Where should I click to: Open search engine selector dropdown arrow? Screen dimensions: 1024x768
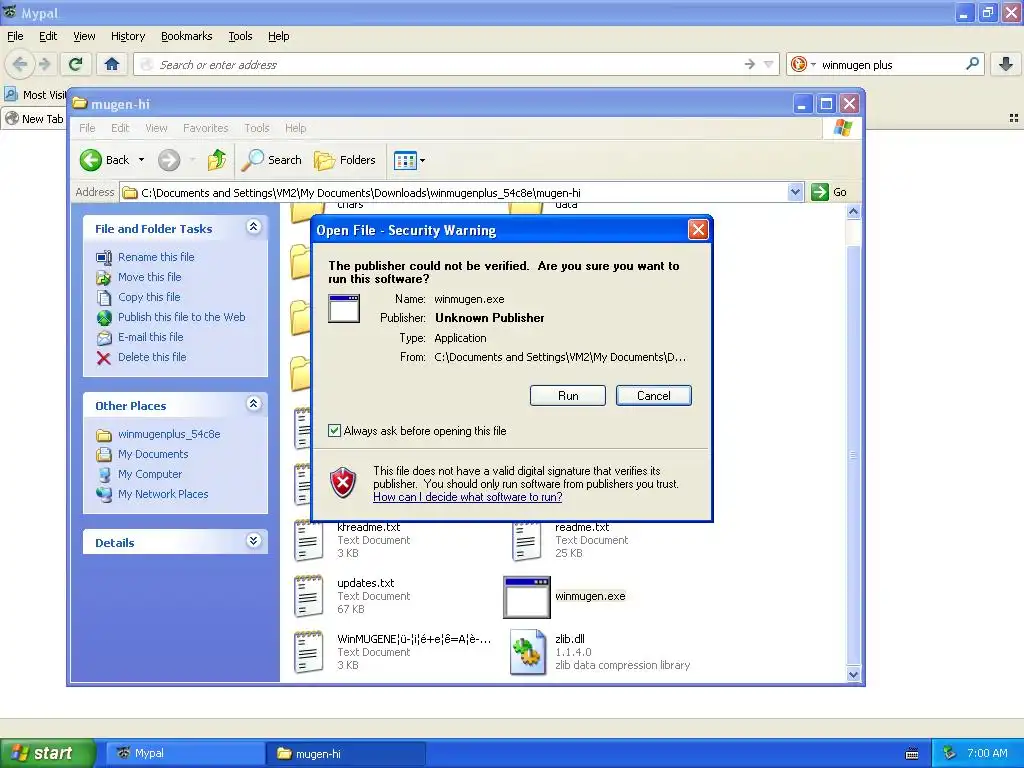(813, 64)
